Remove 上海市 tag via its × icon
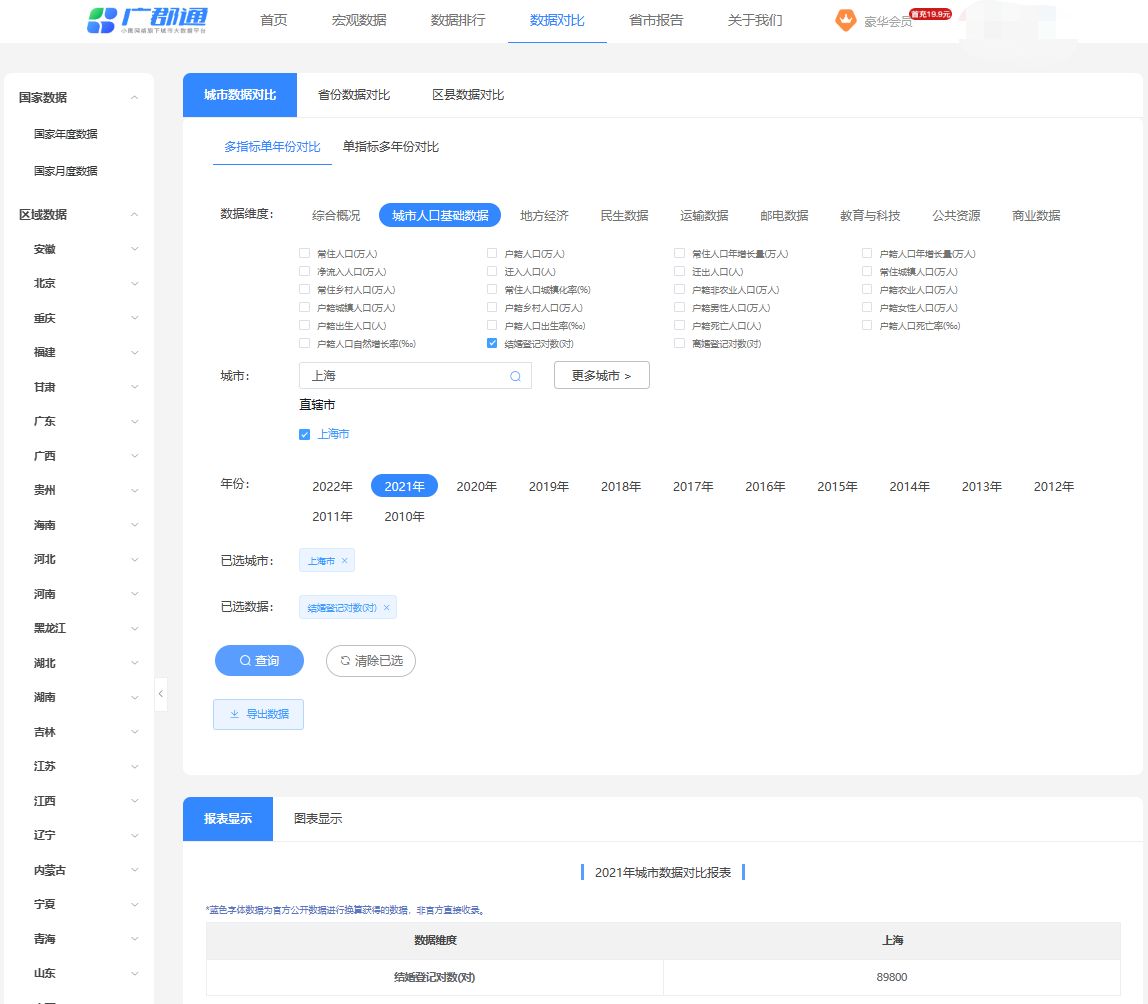The height and width of the screenshot is (1004, 1148). 342,561
